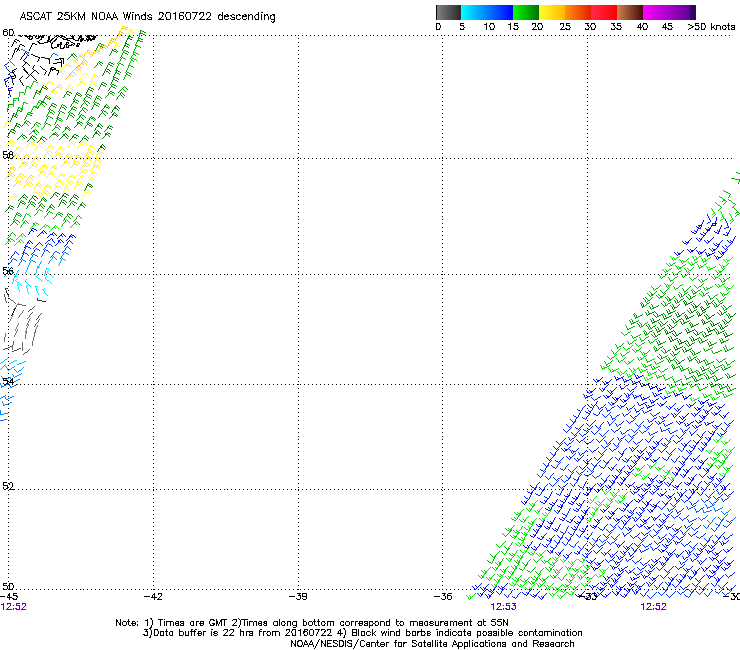Click the latitude label 58
Image resolution: width=740 pixels, height=650 pixels.
click(8, 155)
